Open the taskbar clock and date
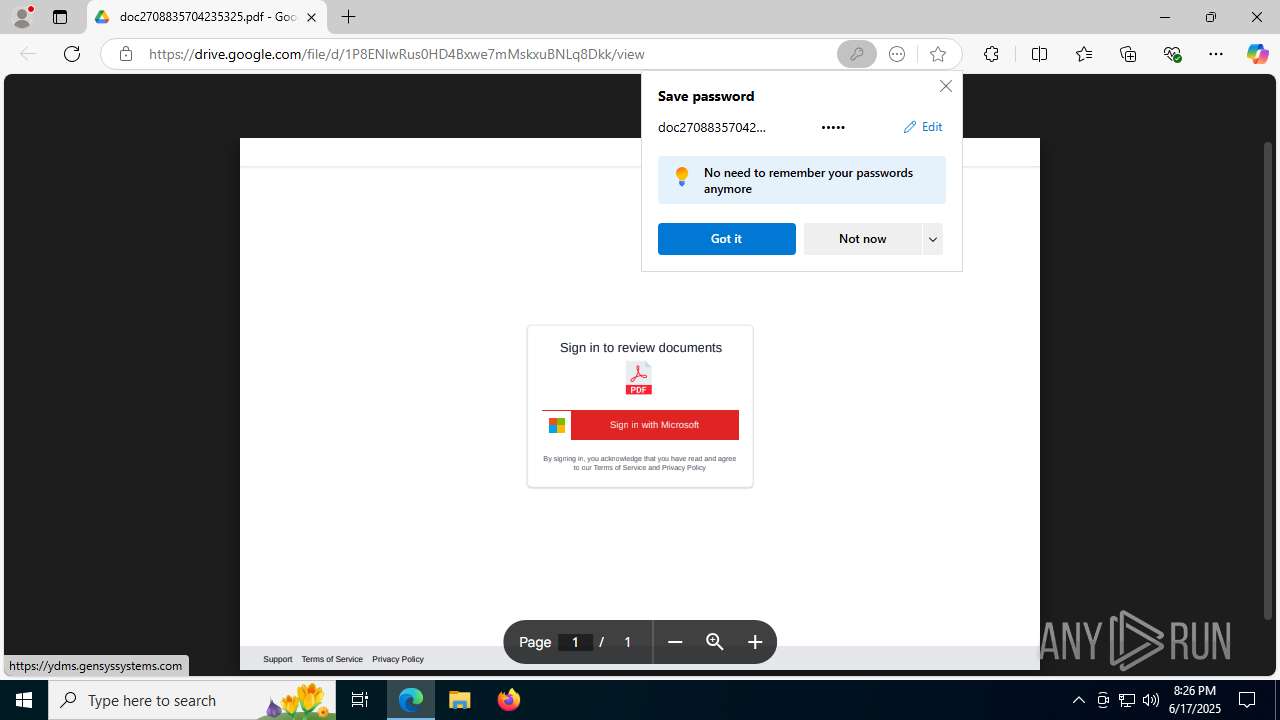The image size is (1280, 720). 1196,700
